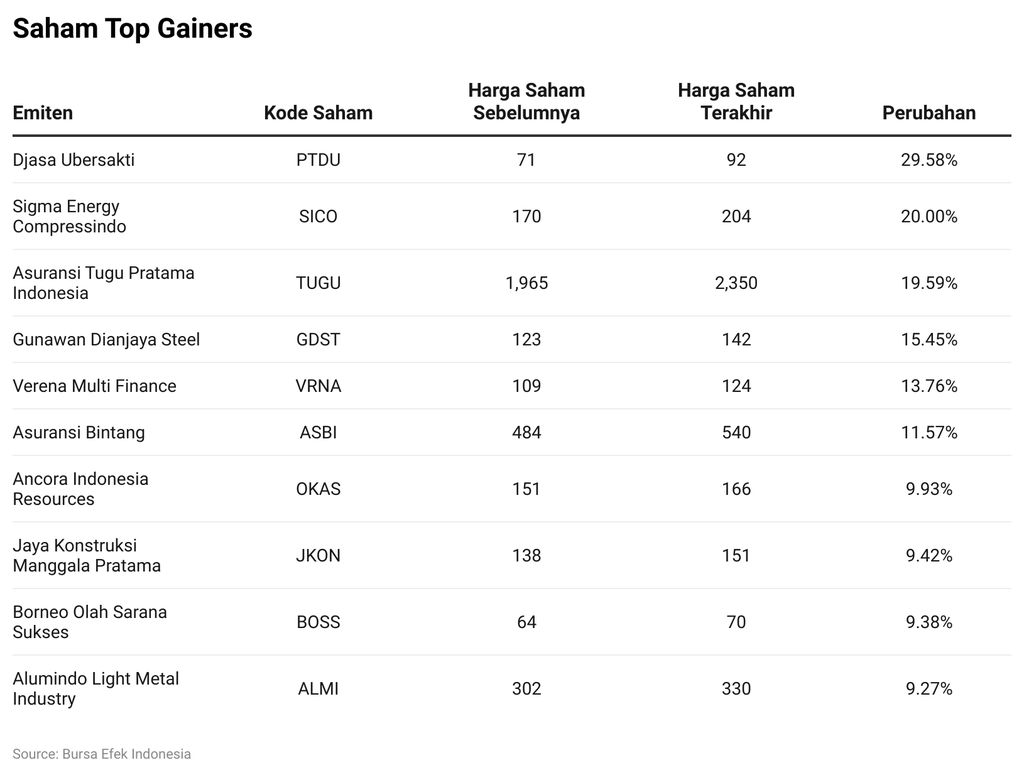
Task: Click the Emiten column header
Action: (x=43, y=113)
